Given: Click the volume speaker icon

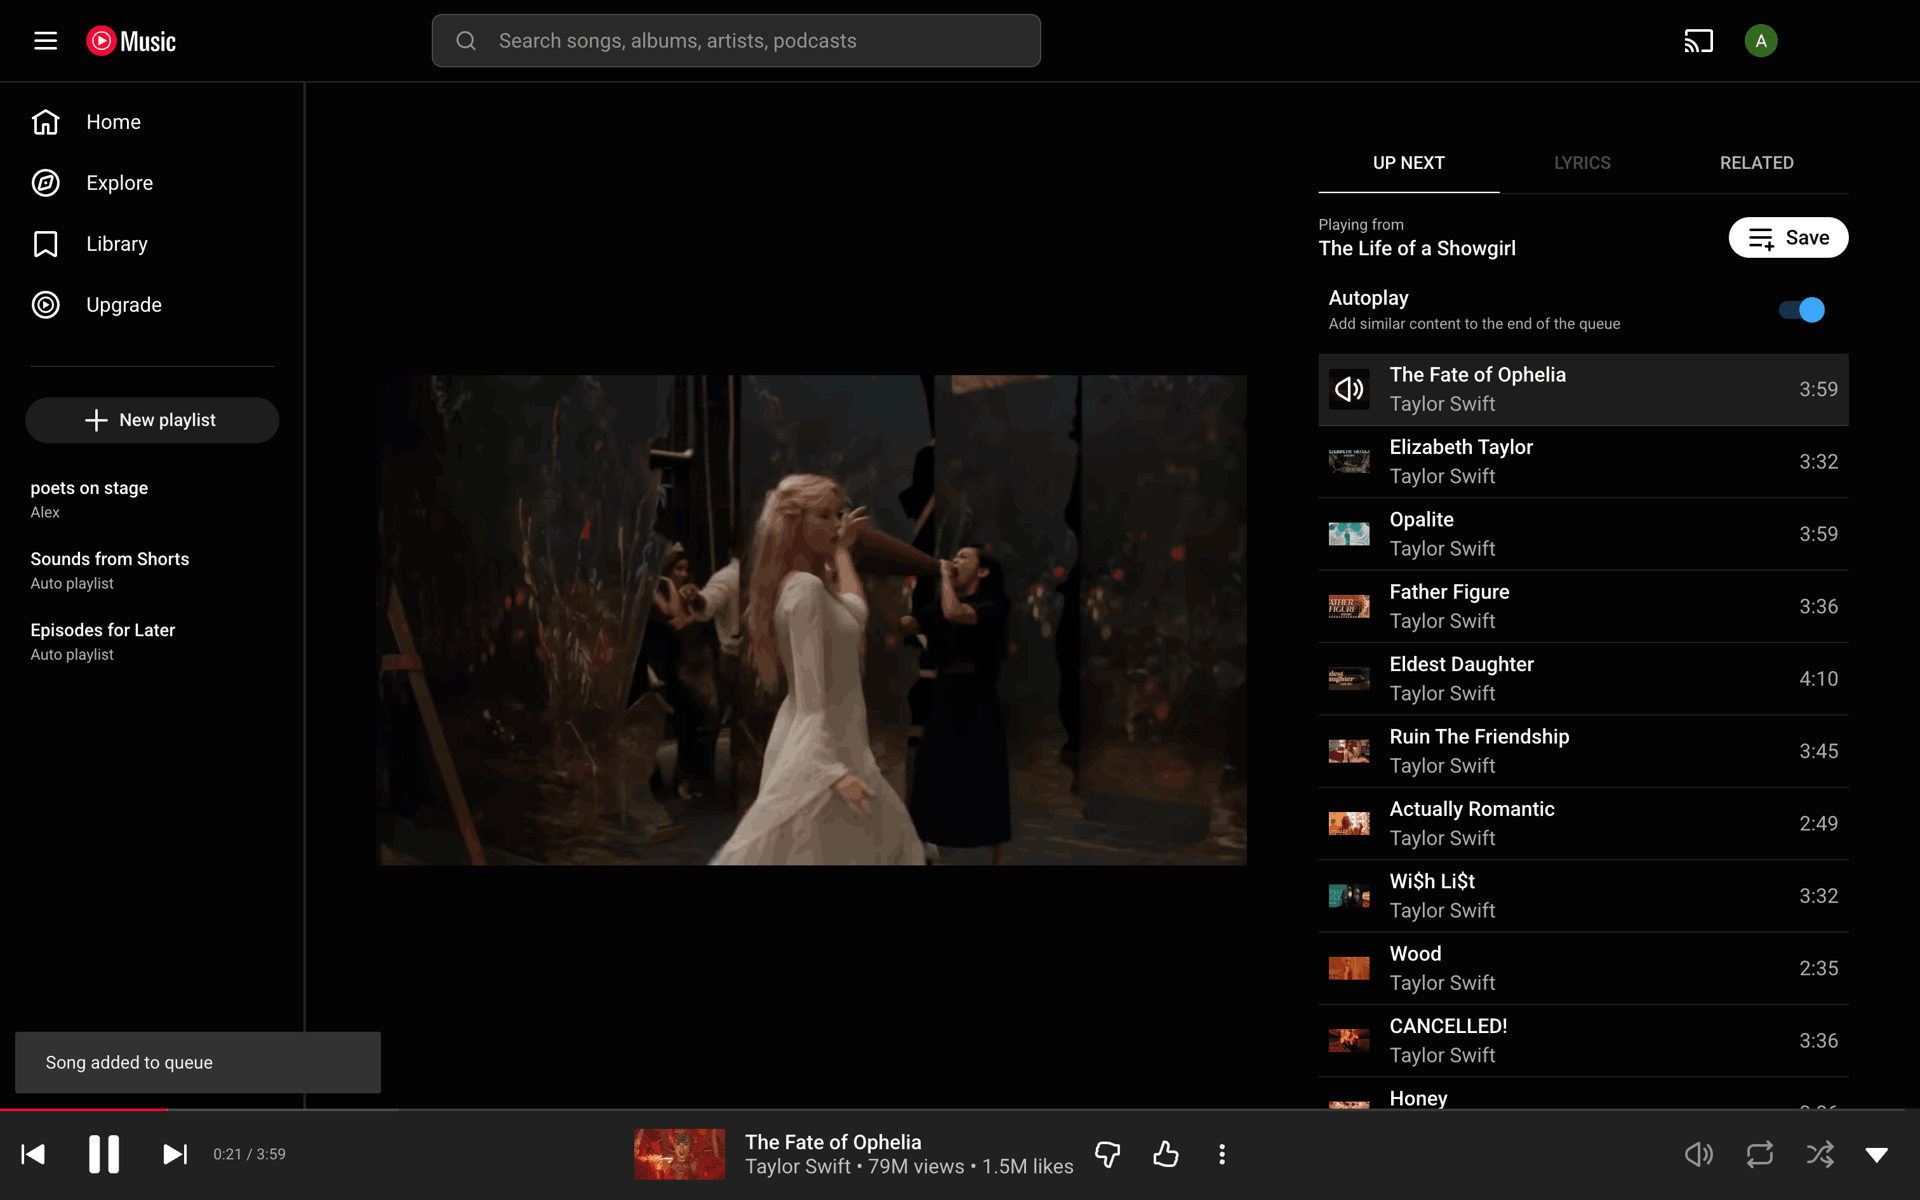Looking at the screenshot, I should [1698, 1154].
